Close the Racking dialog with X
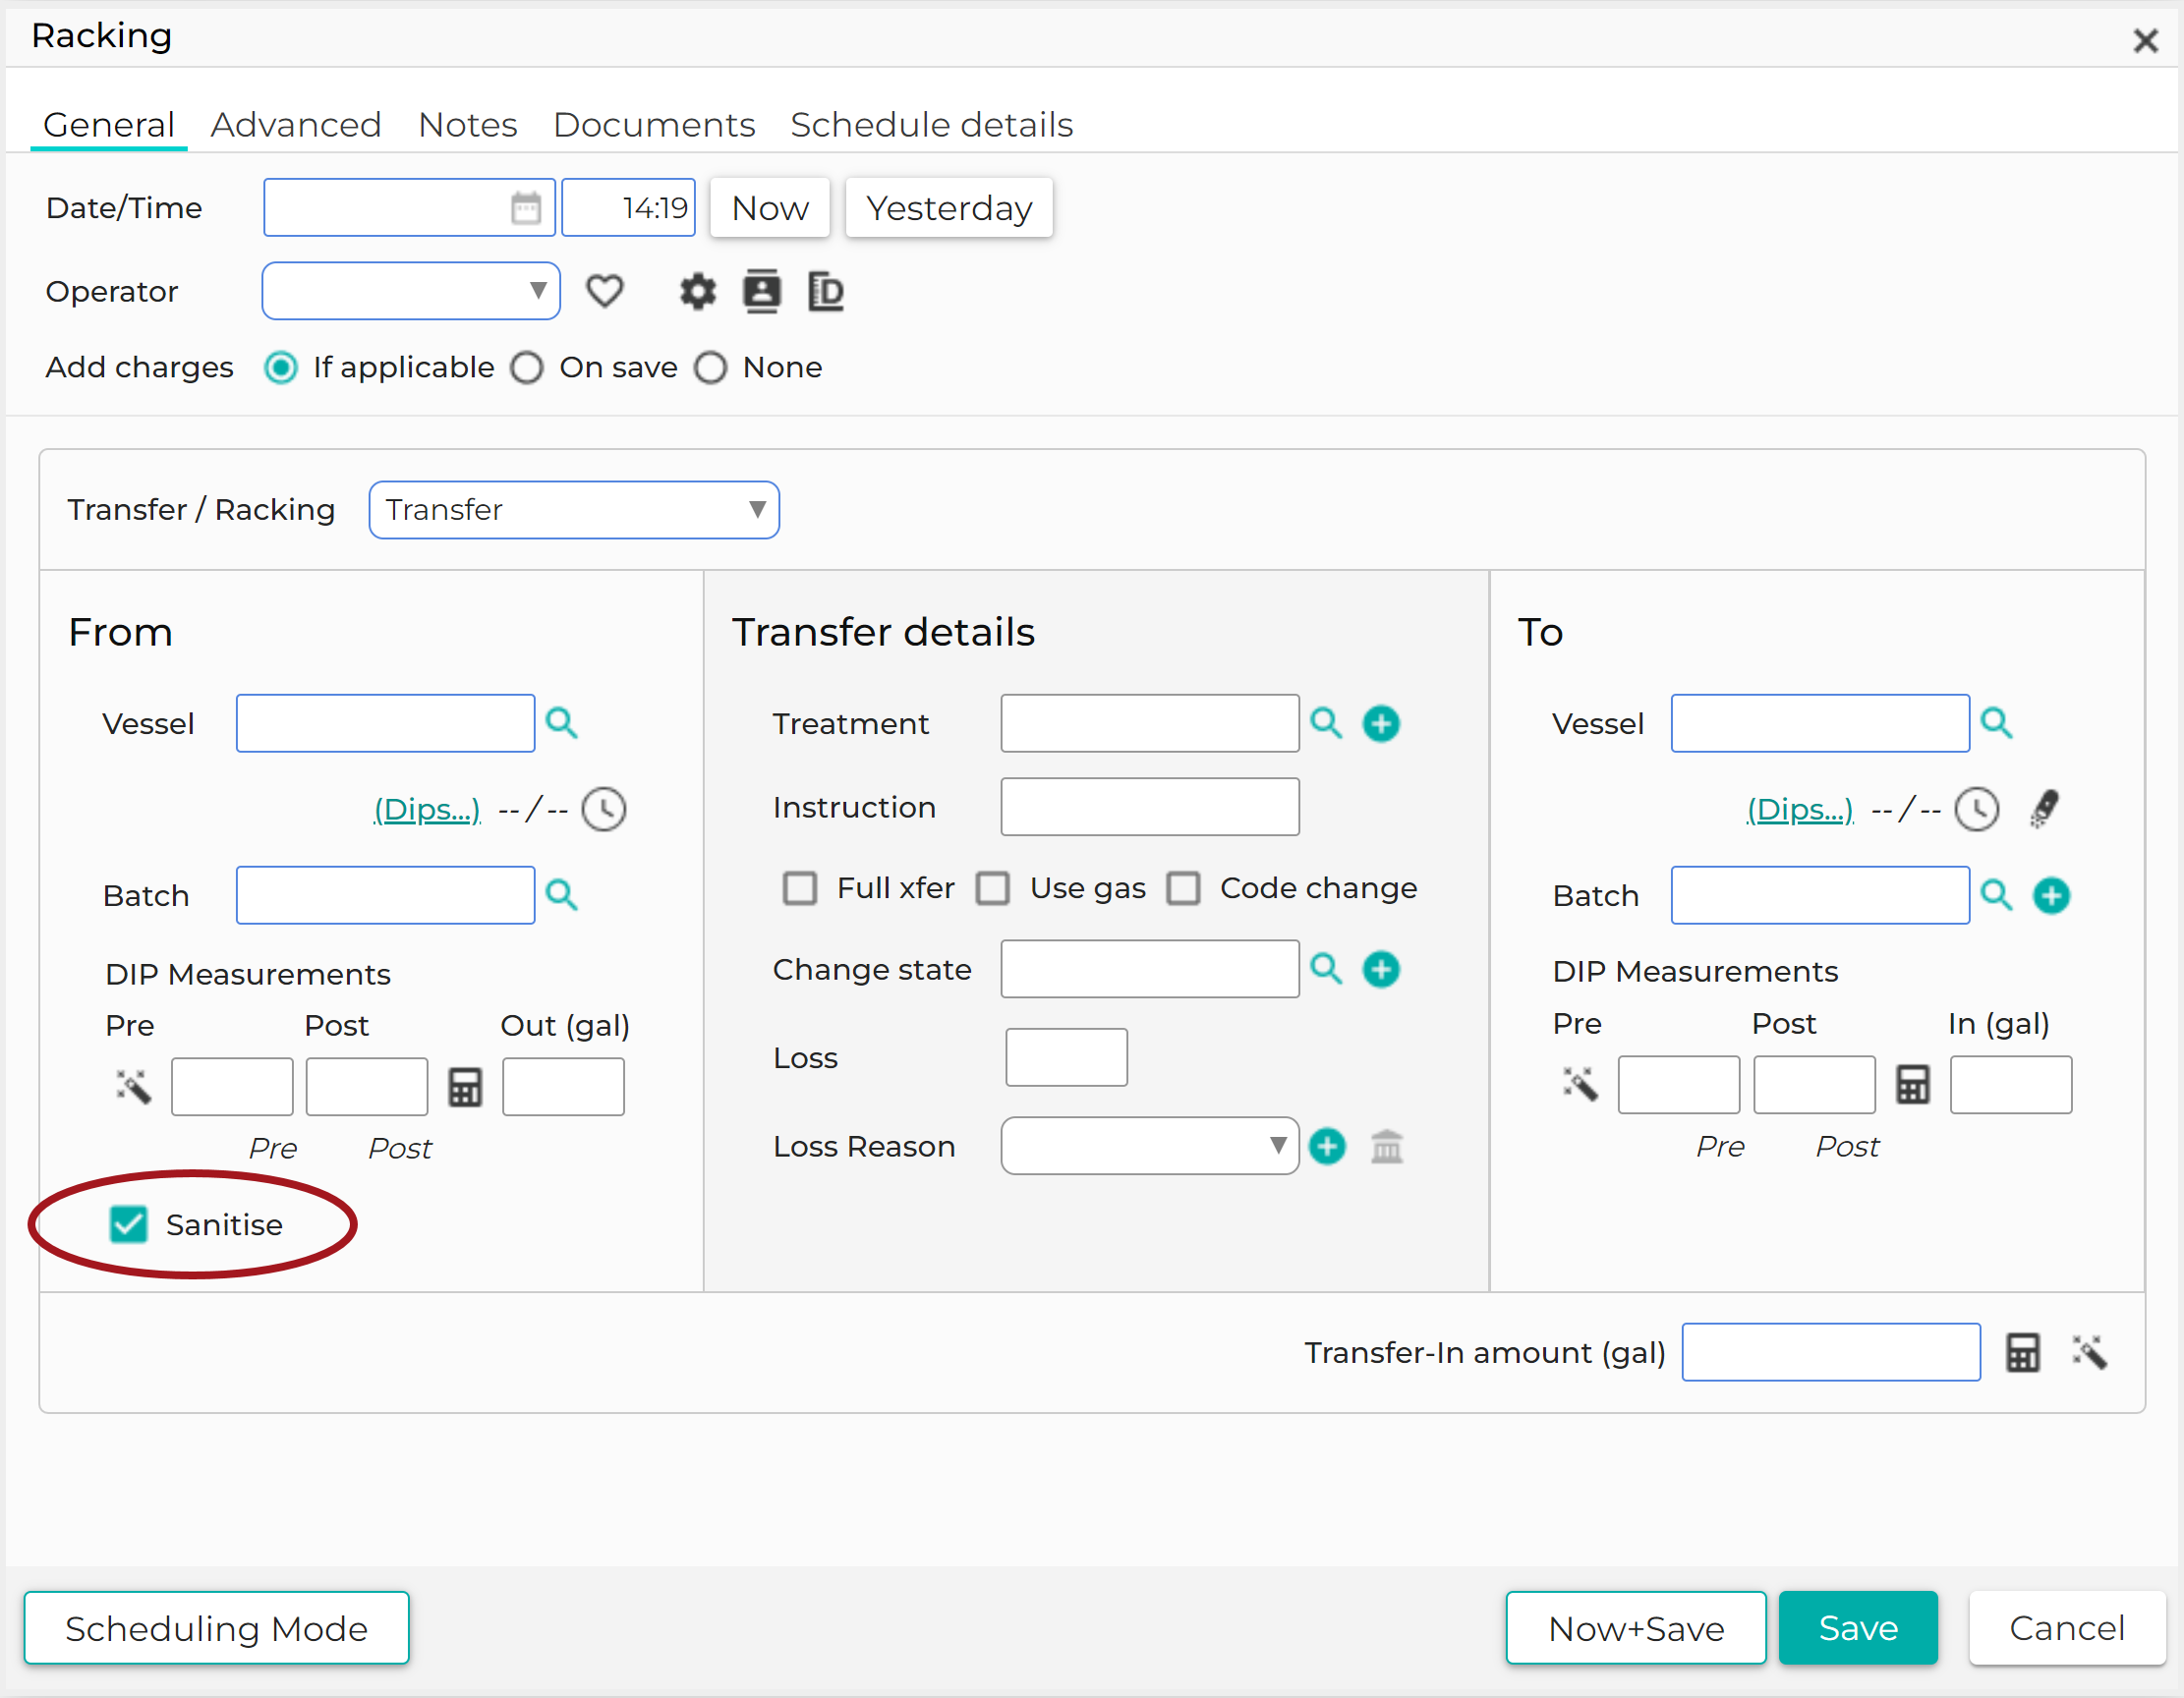Image resolution: width=2184 pixels, height=1698 pixels. tap(2146, 40)
